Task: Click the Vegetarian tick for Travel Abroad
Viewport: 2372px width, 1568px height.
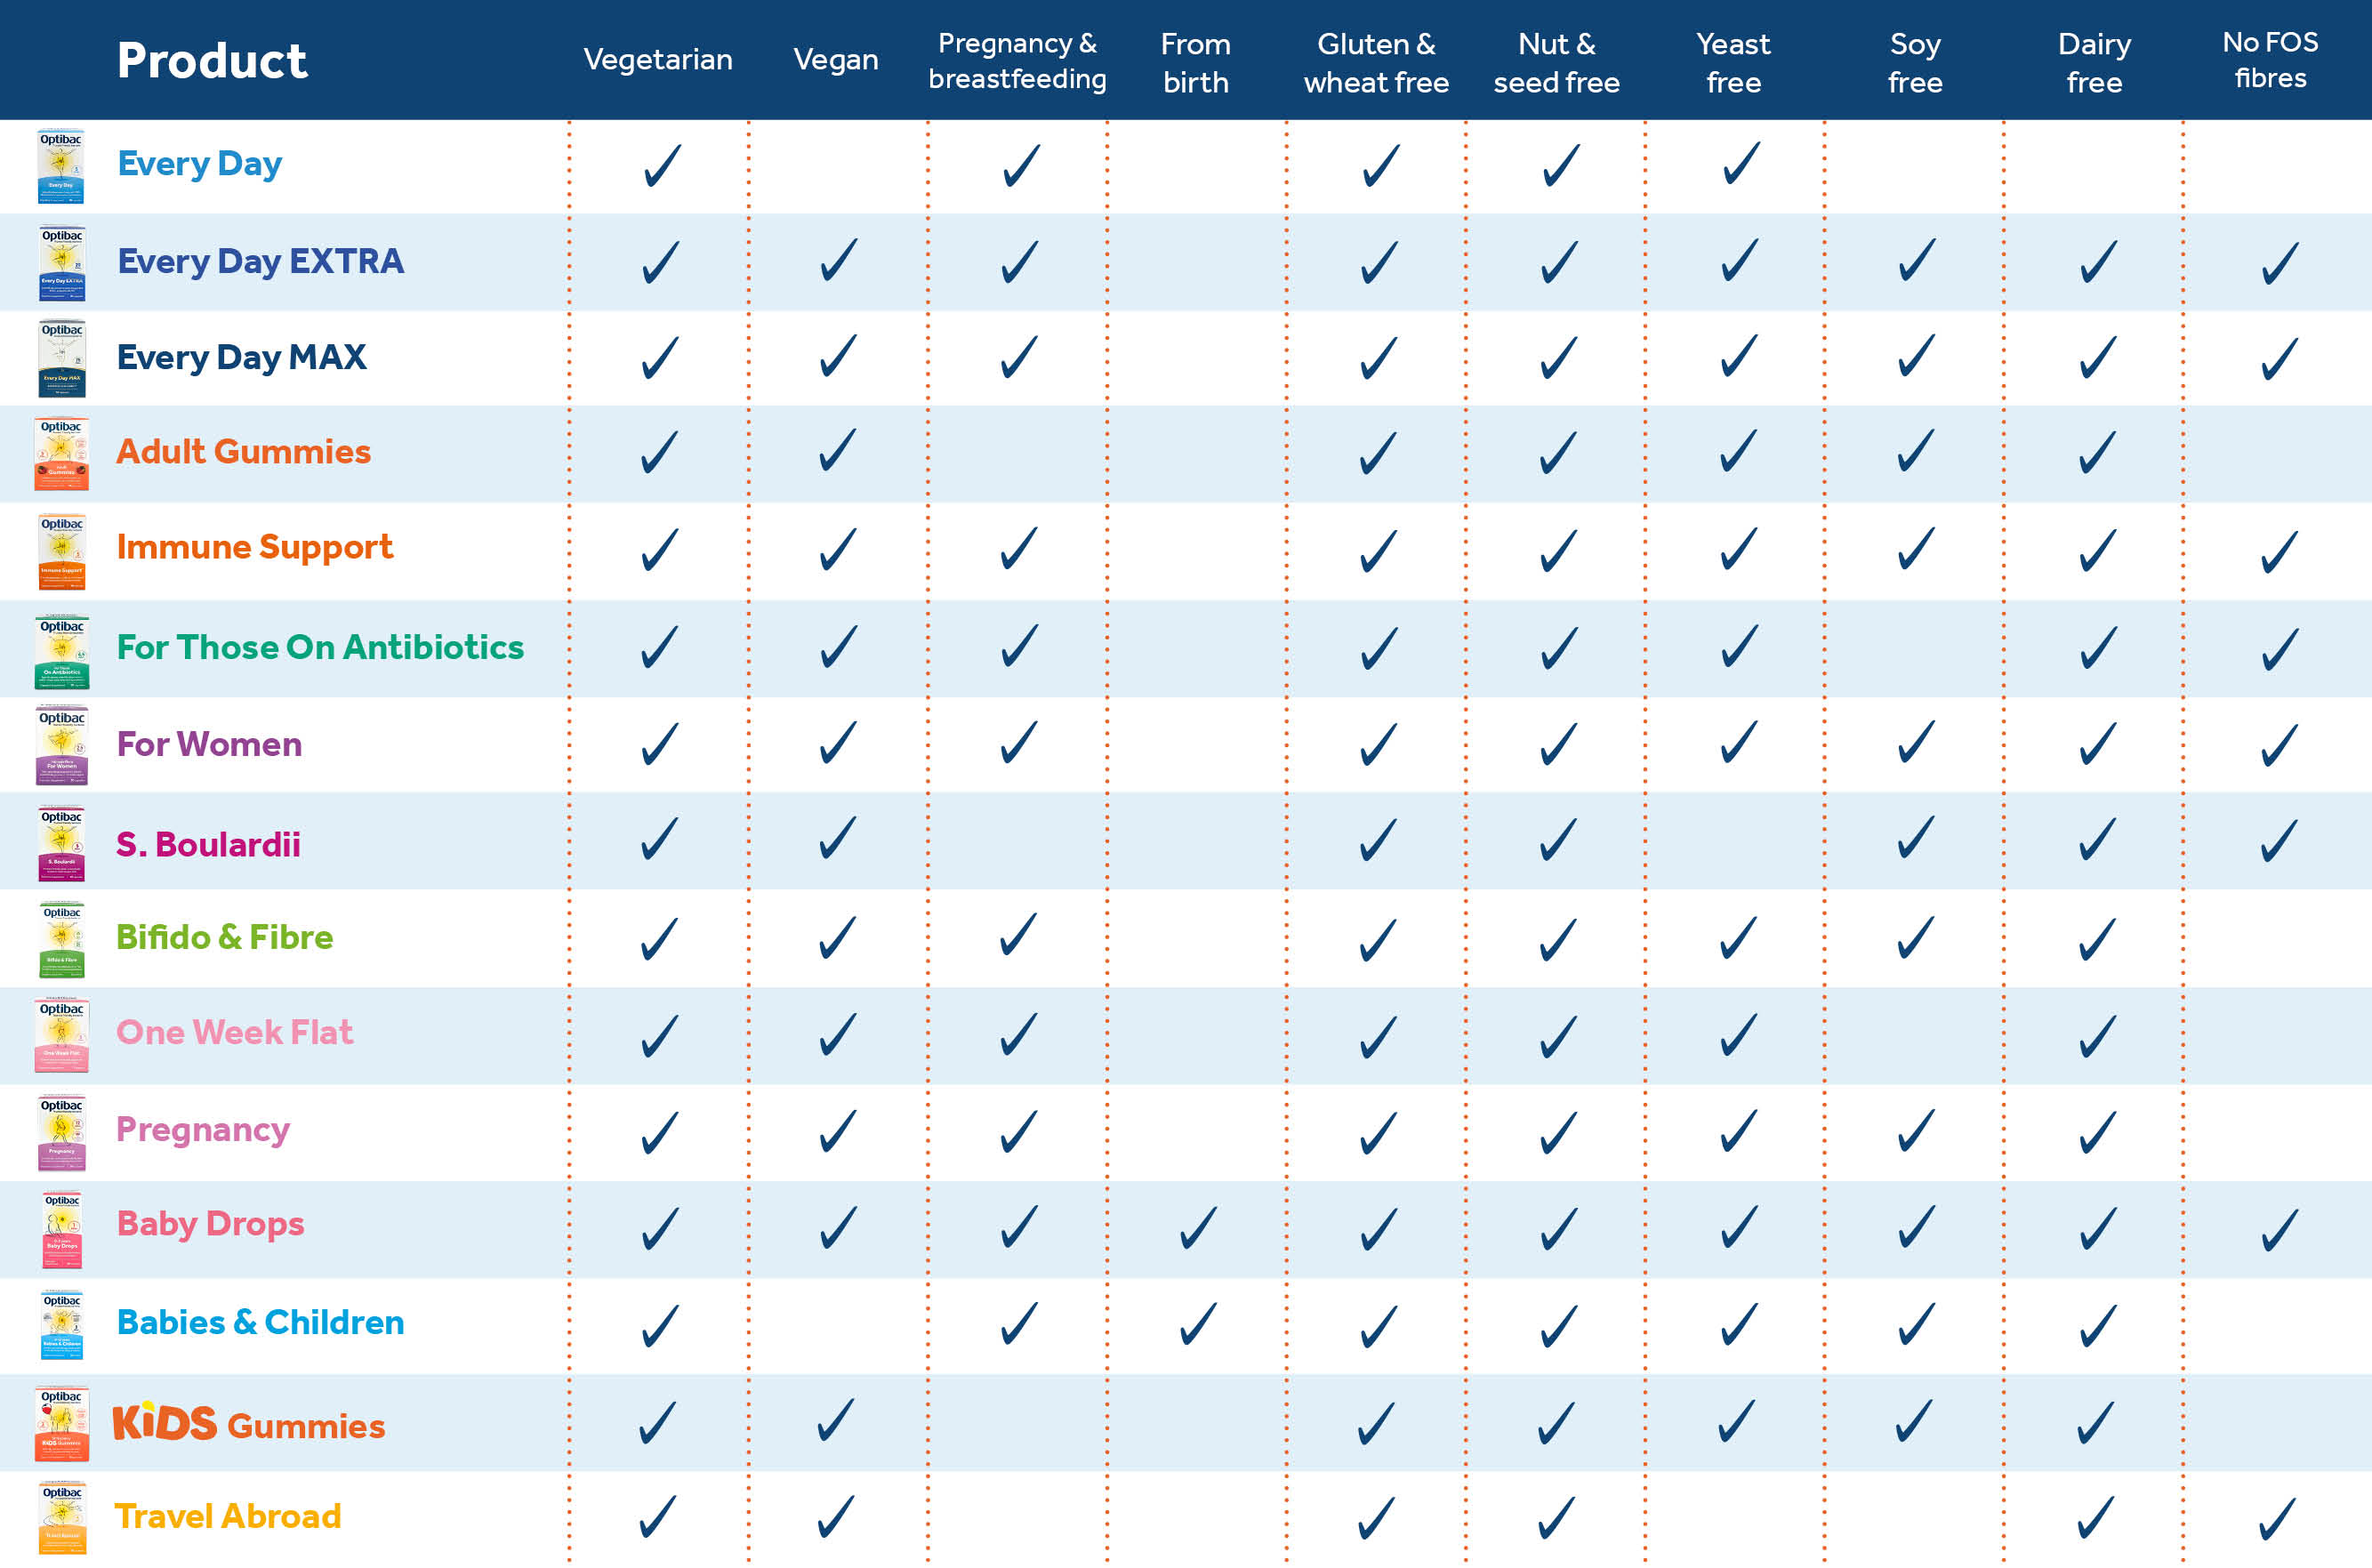Action: tap(658, 1517)
